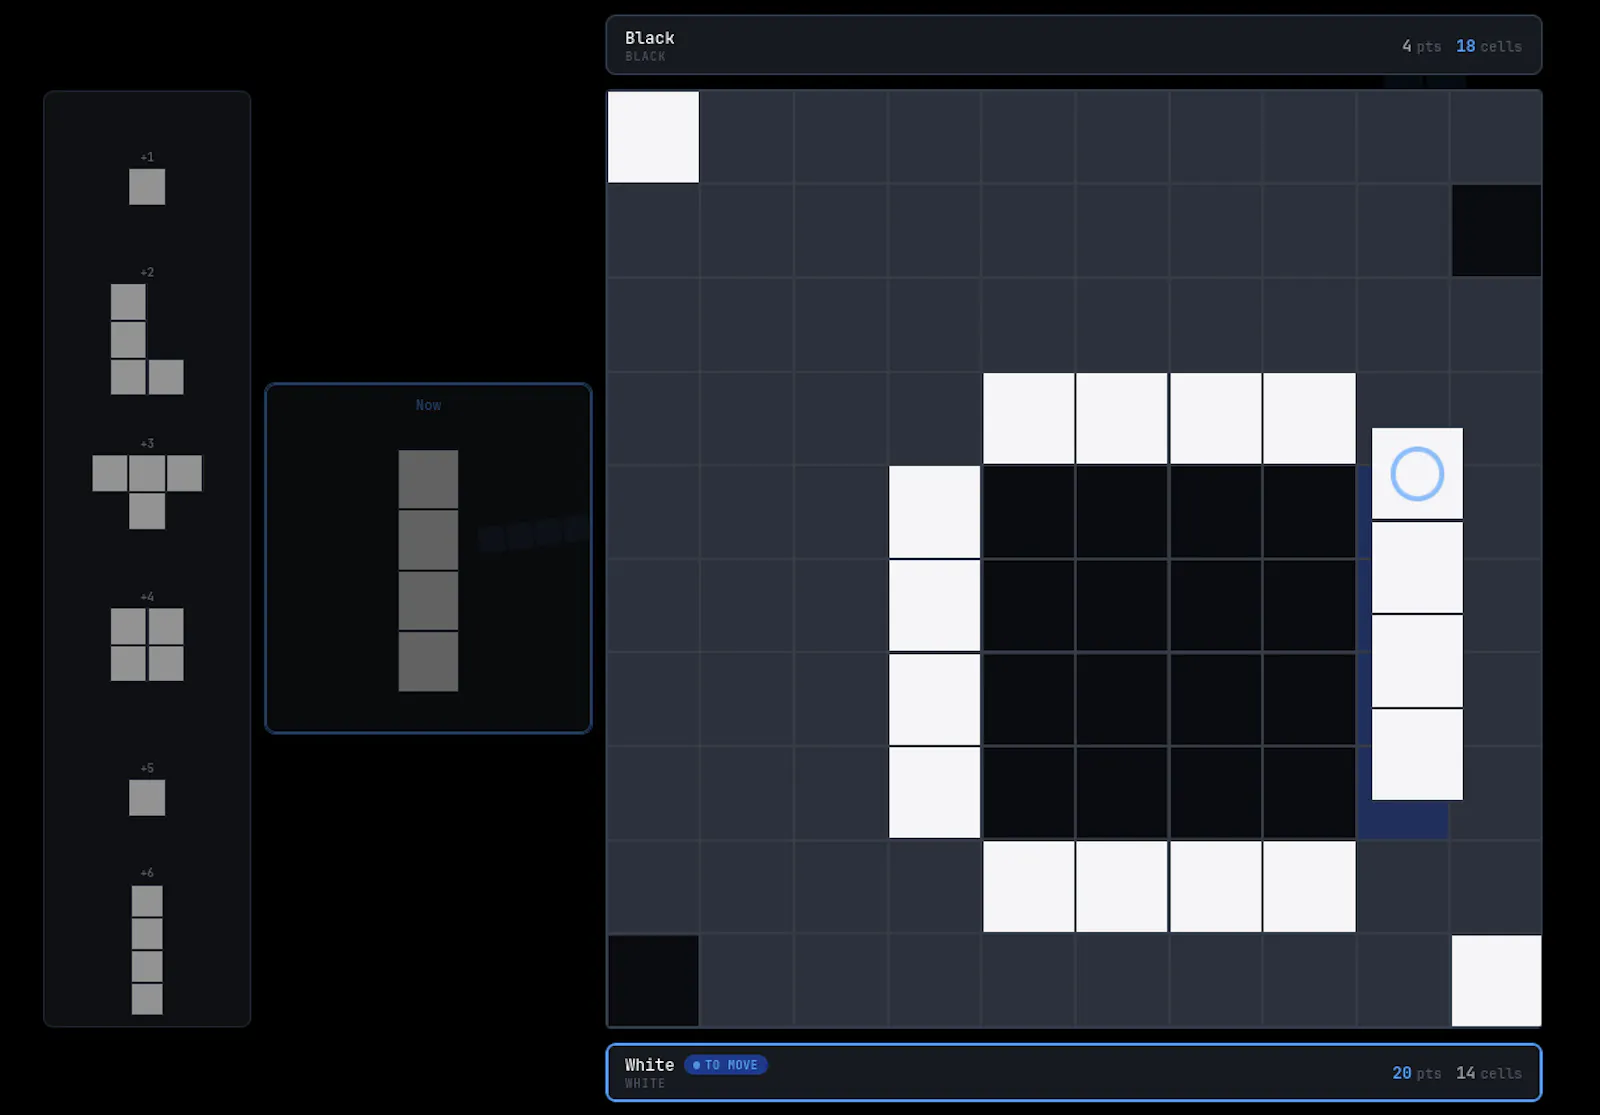1600x1115 pixels.
Task: Click the white cell in the top-left corner
Action: (x=653, y=137)
